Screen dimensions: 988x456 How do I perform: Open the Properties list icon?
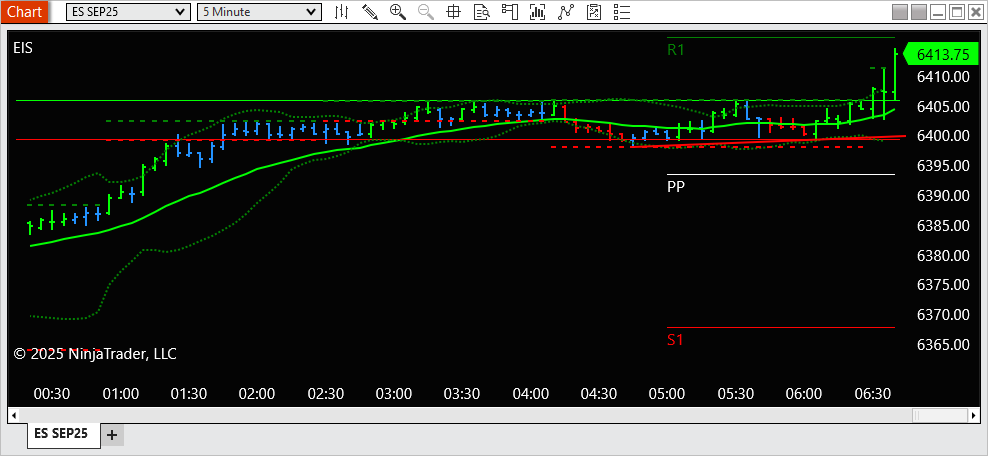click(622, 11)
